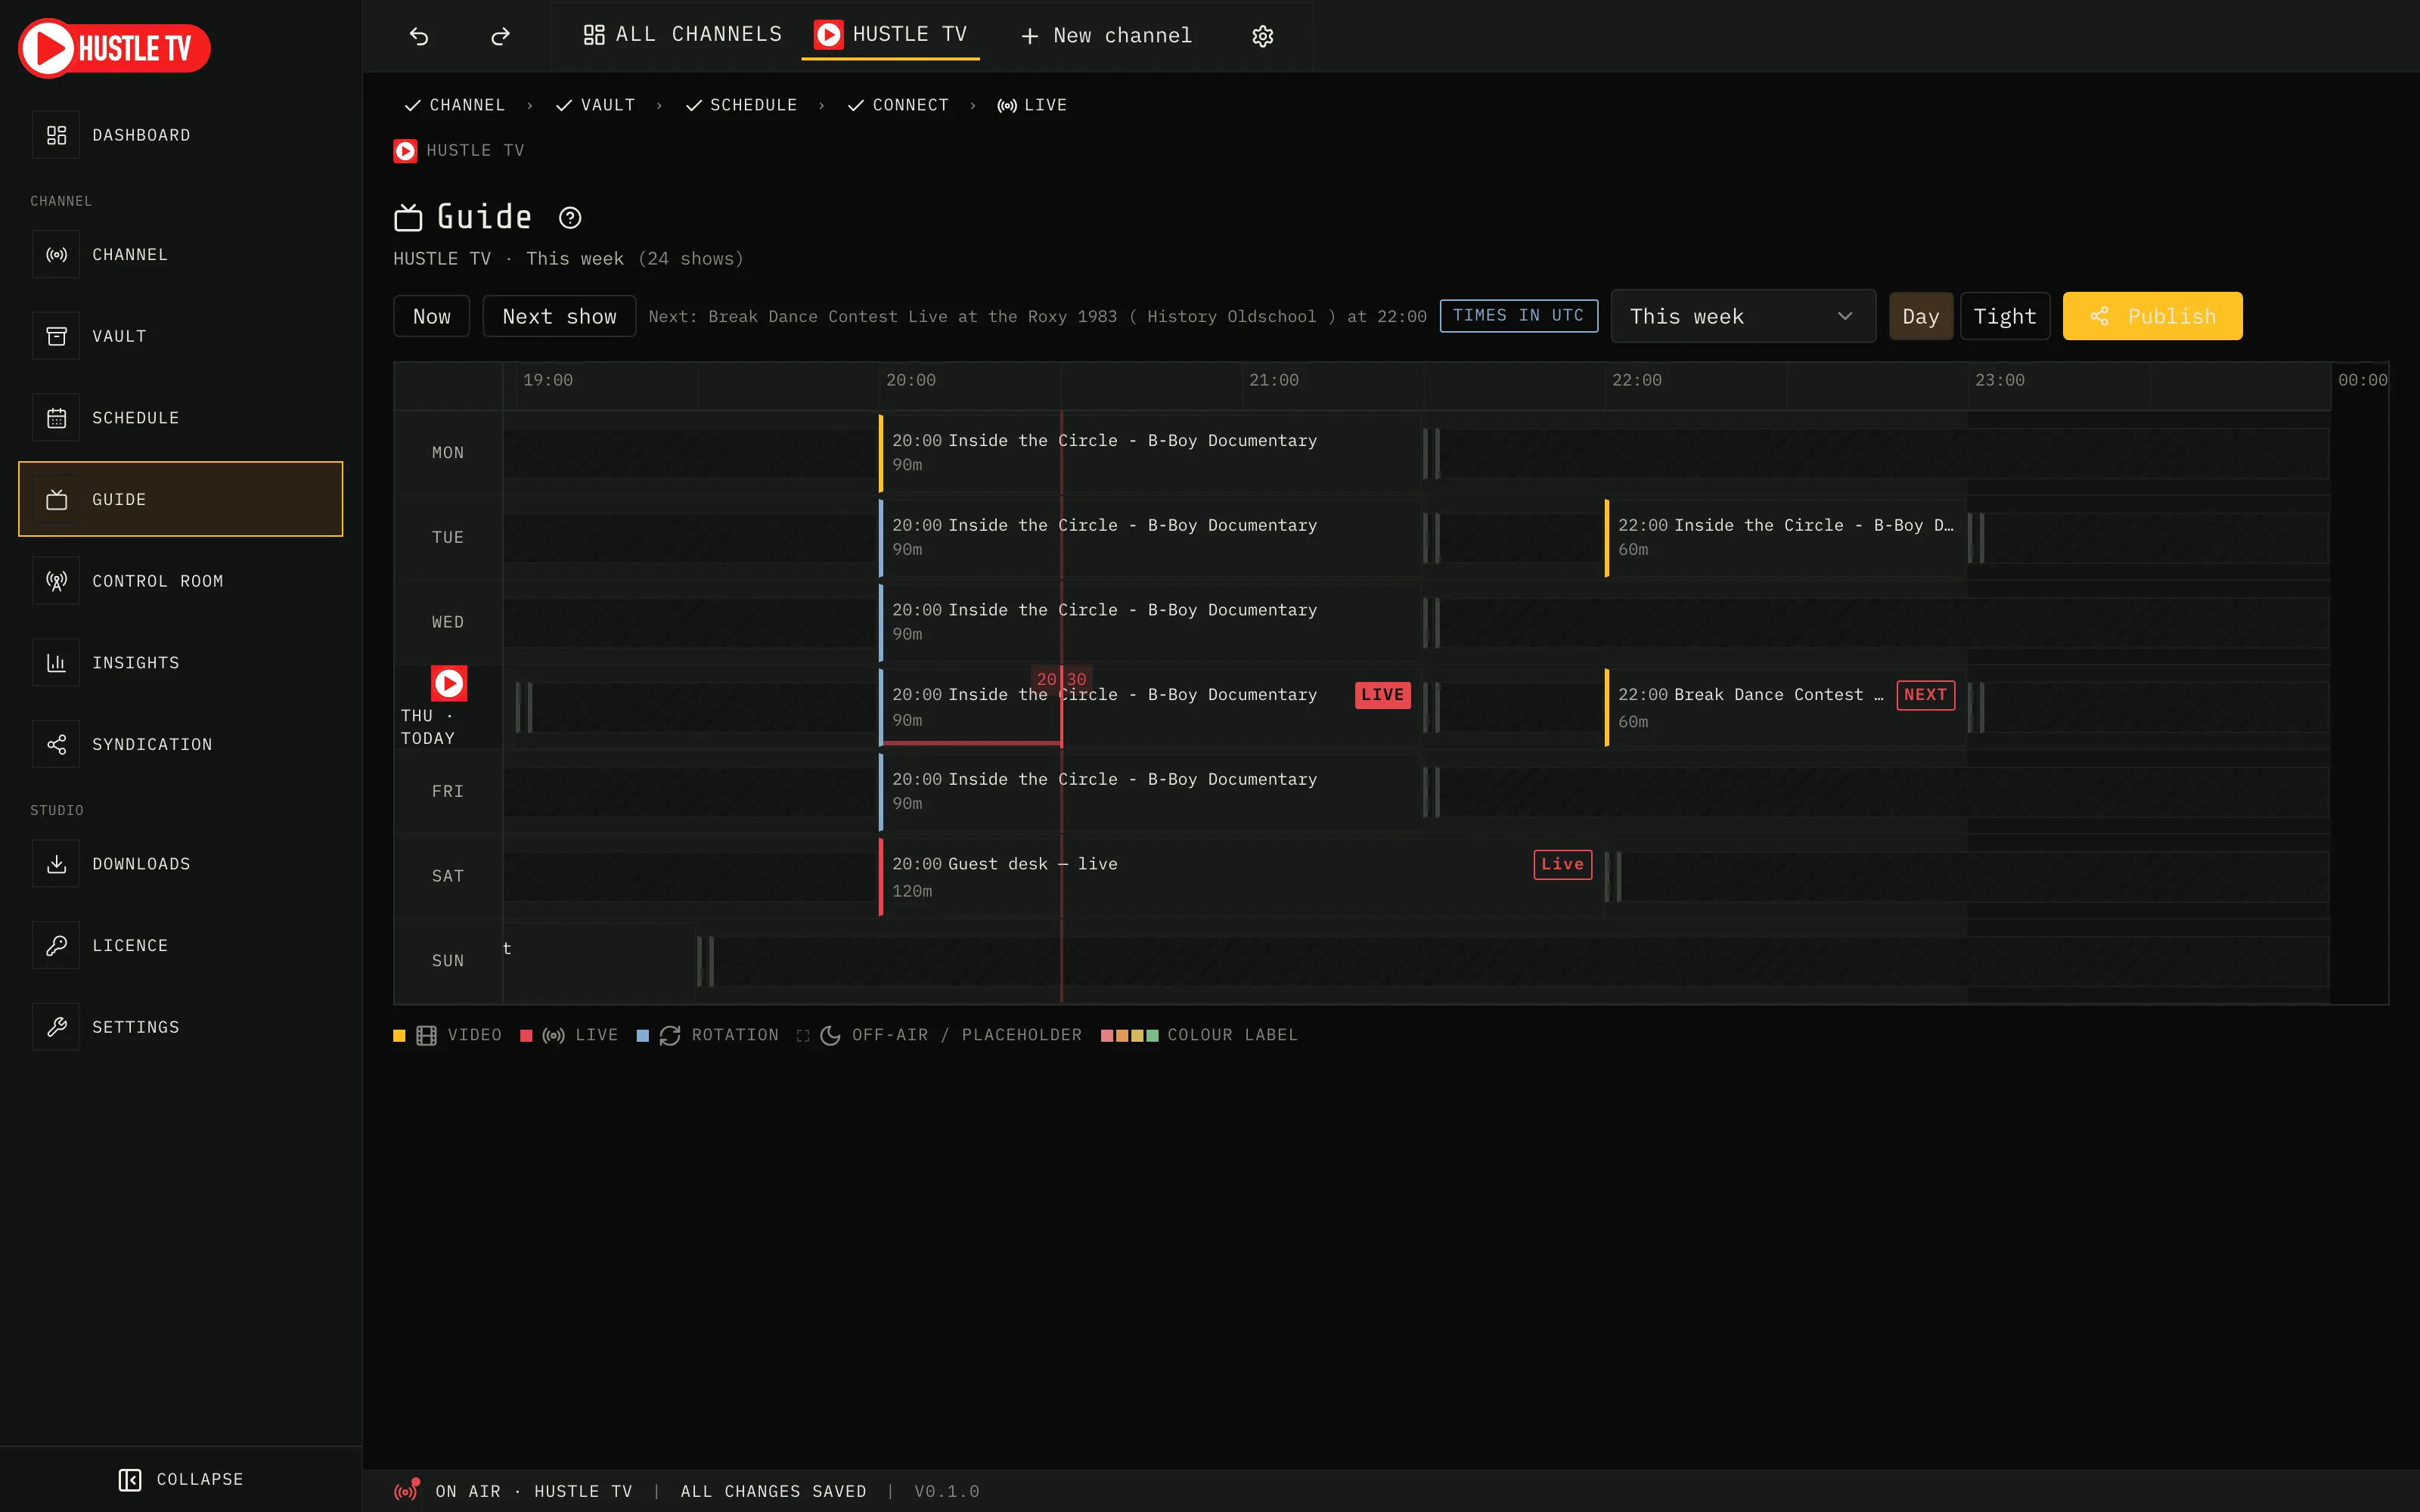
Task: Go to Live step in breadcrumb
Action: [x=1032, y=105]
